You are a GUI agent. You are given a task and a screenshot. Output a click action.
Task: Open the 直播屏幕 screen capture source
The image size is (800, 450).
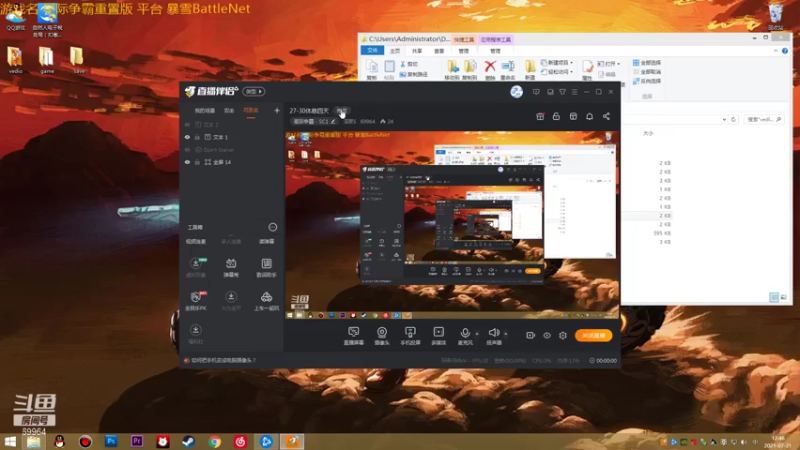(354, 336)
